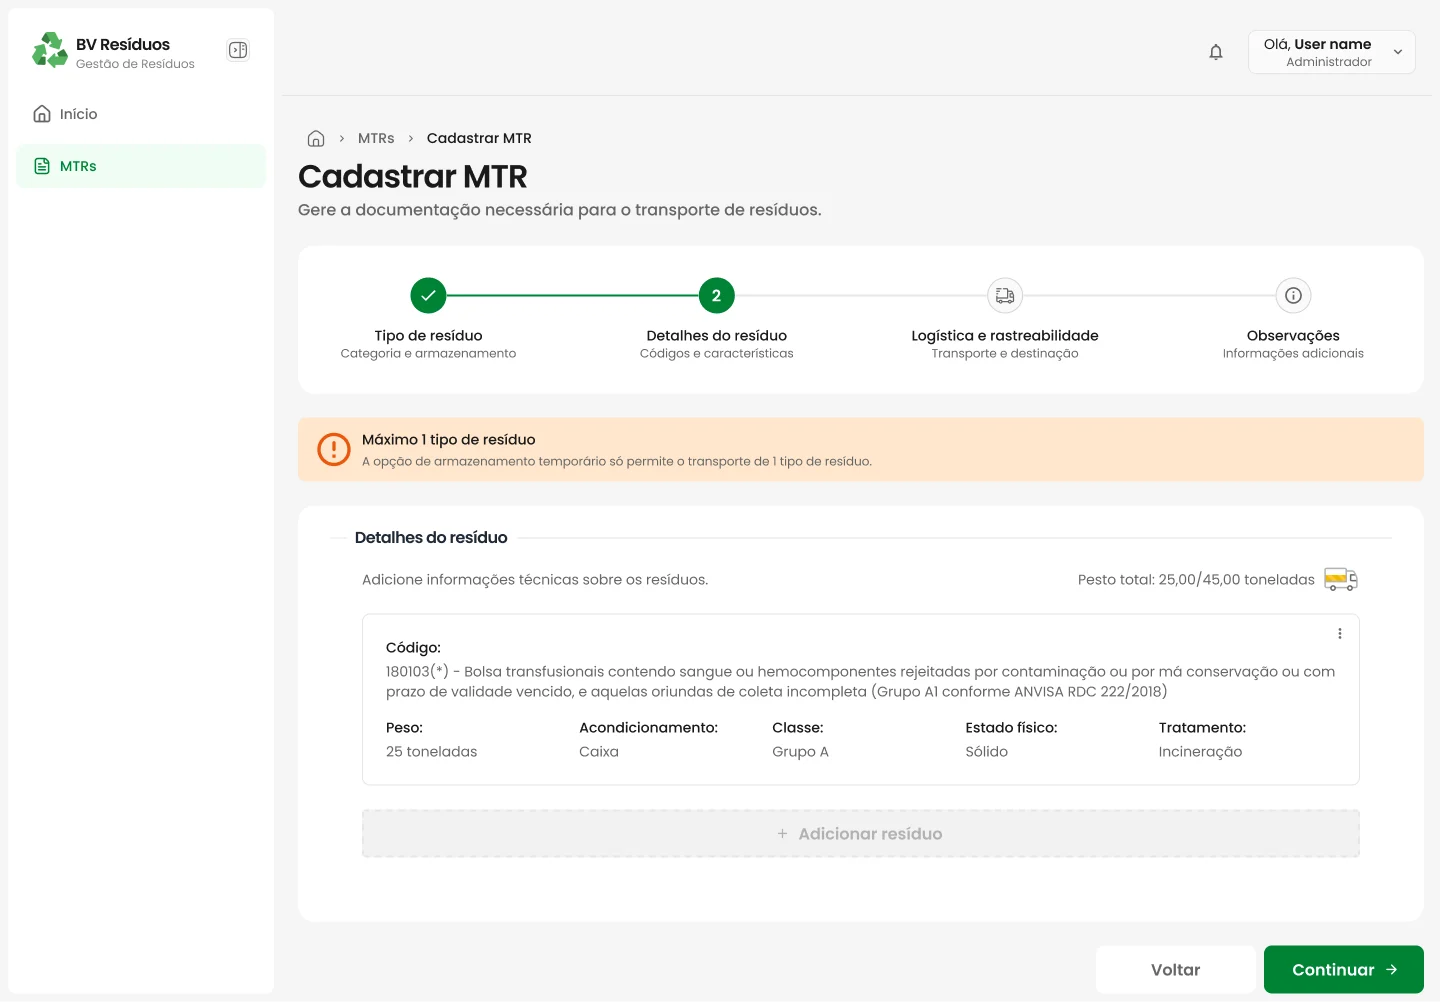1440x1002 pixels.
Task: Click the BV Resíduos recycle logo
Action: 50,50
